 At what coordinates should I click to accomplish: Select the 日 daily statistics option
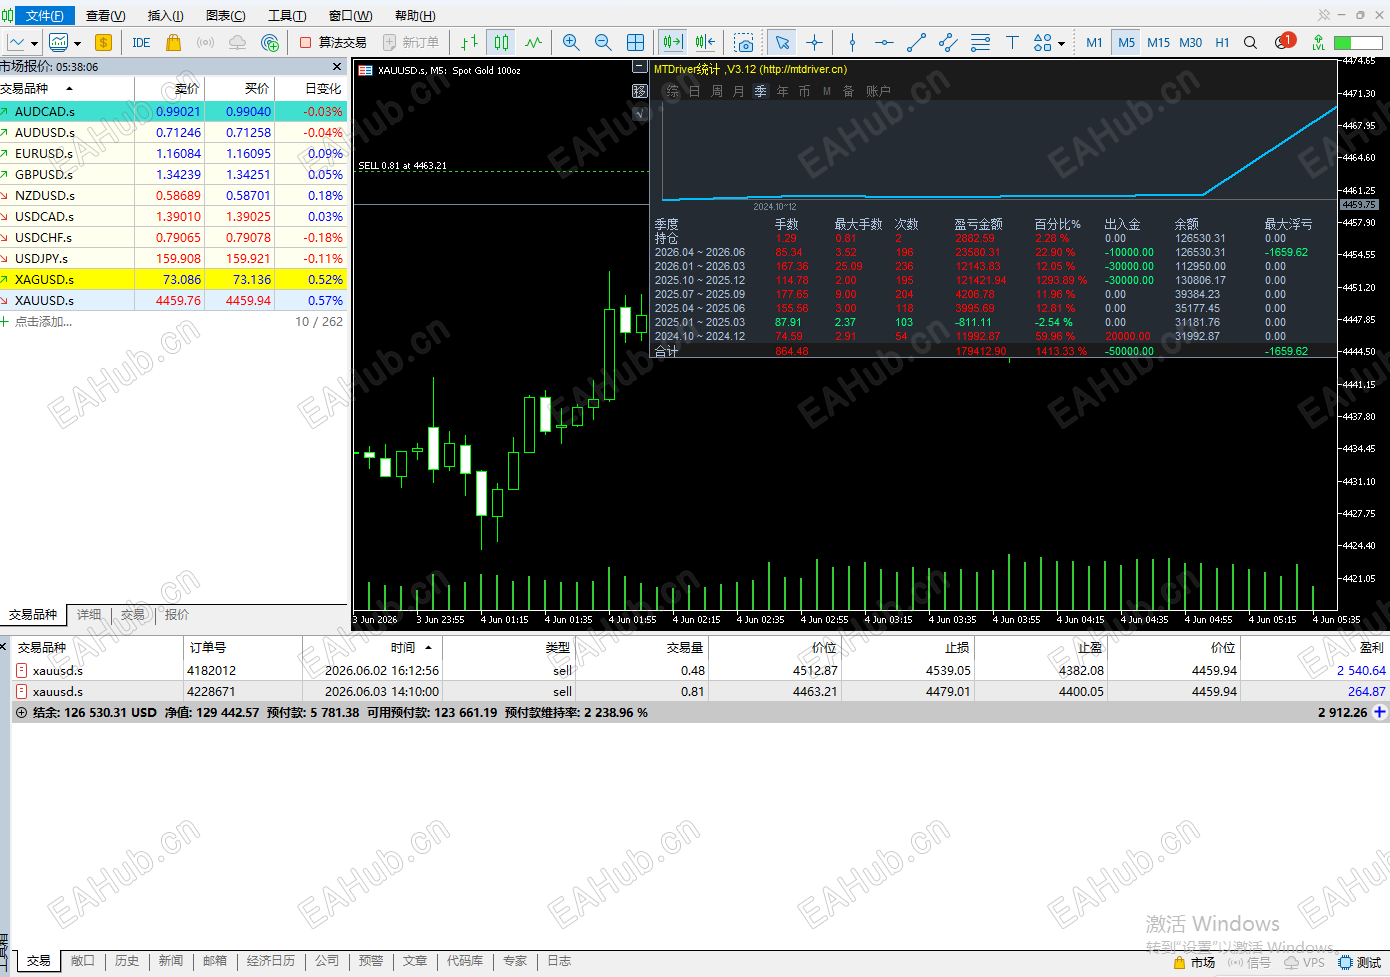(x=695, y=91)
